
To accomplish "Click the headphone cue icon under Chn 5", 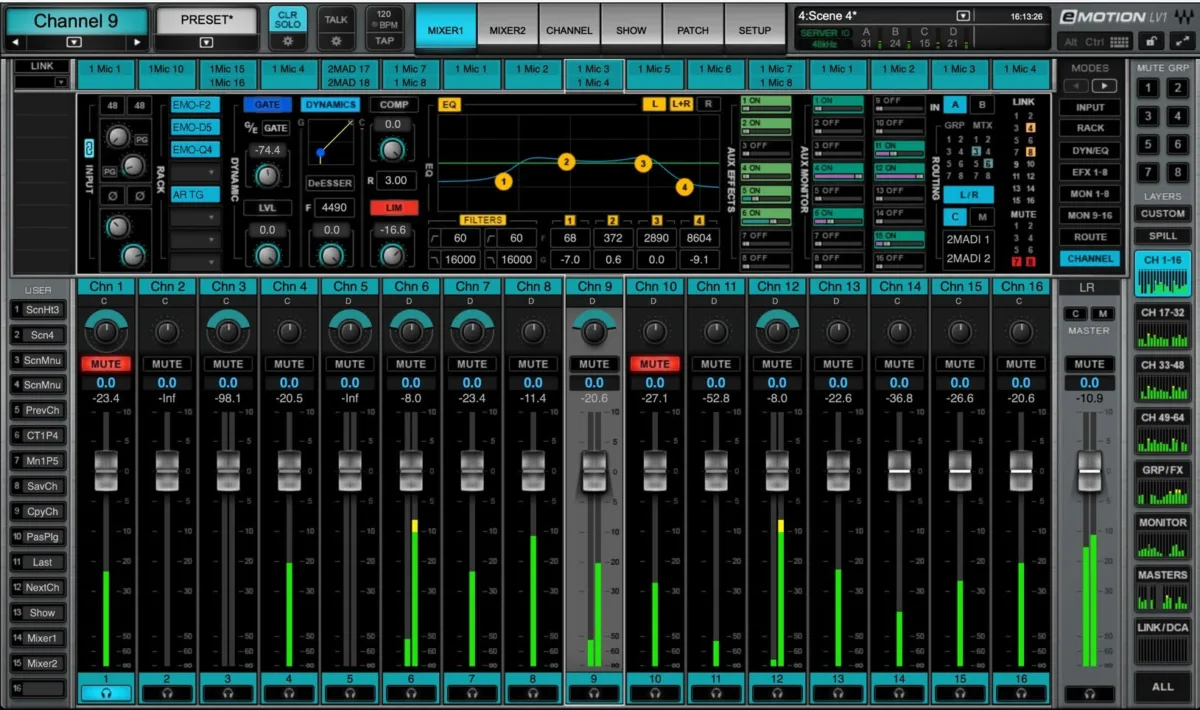I will pos(350,692).
